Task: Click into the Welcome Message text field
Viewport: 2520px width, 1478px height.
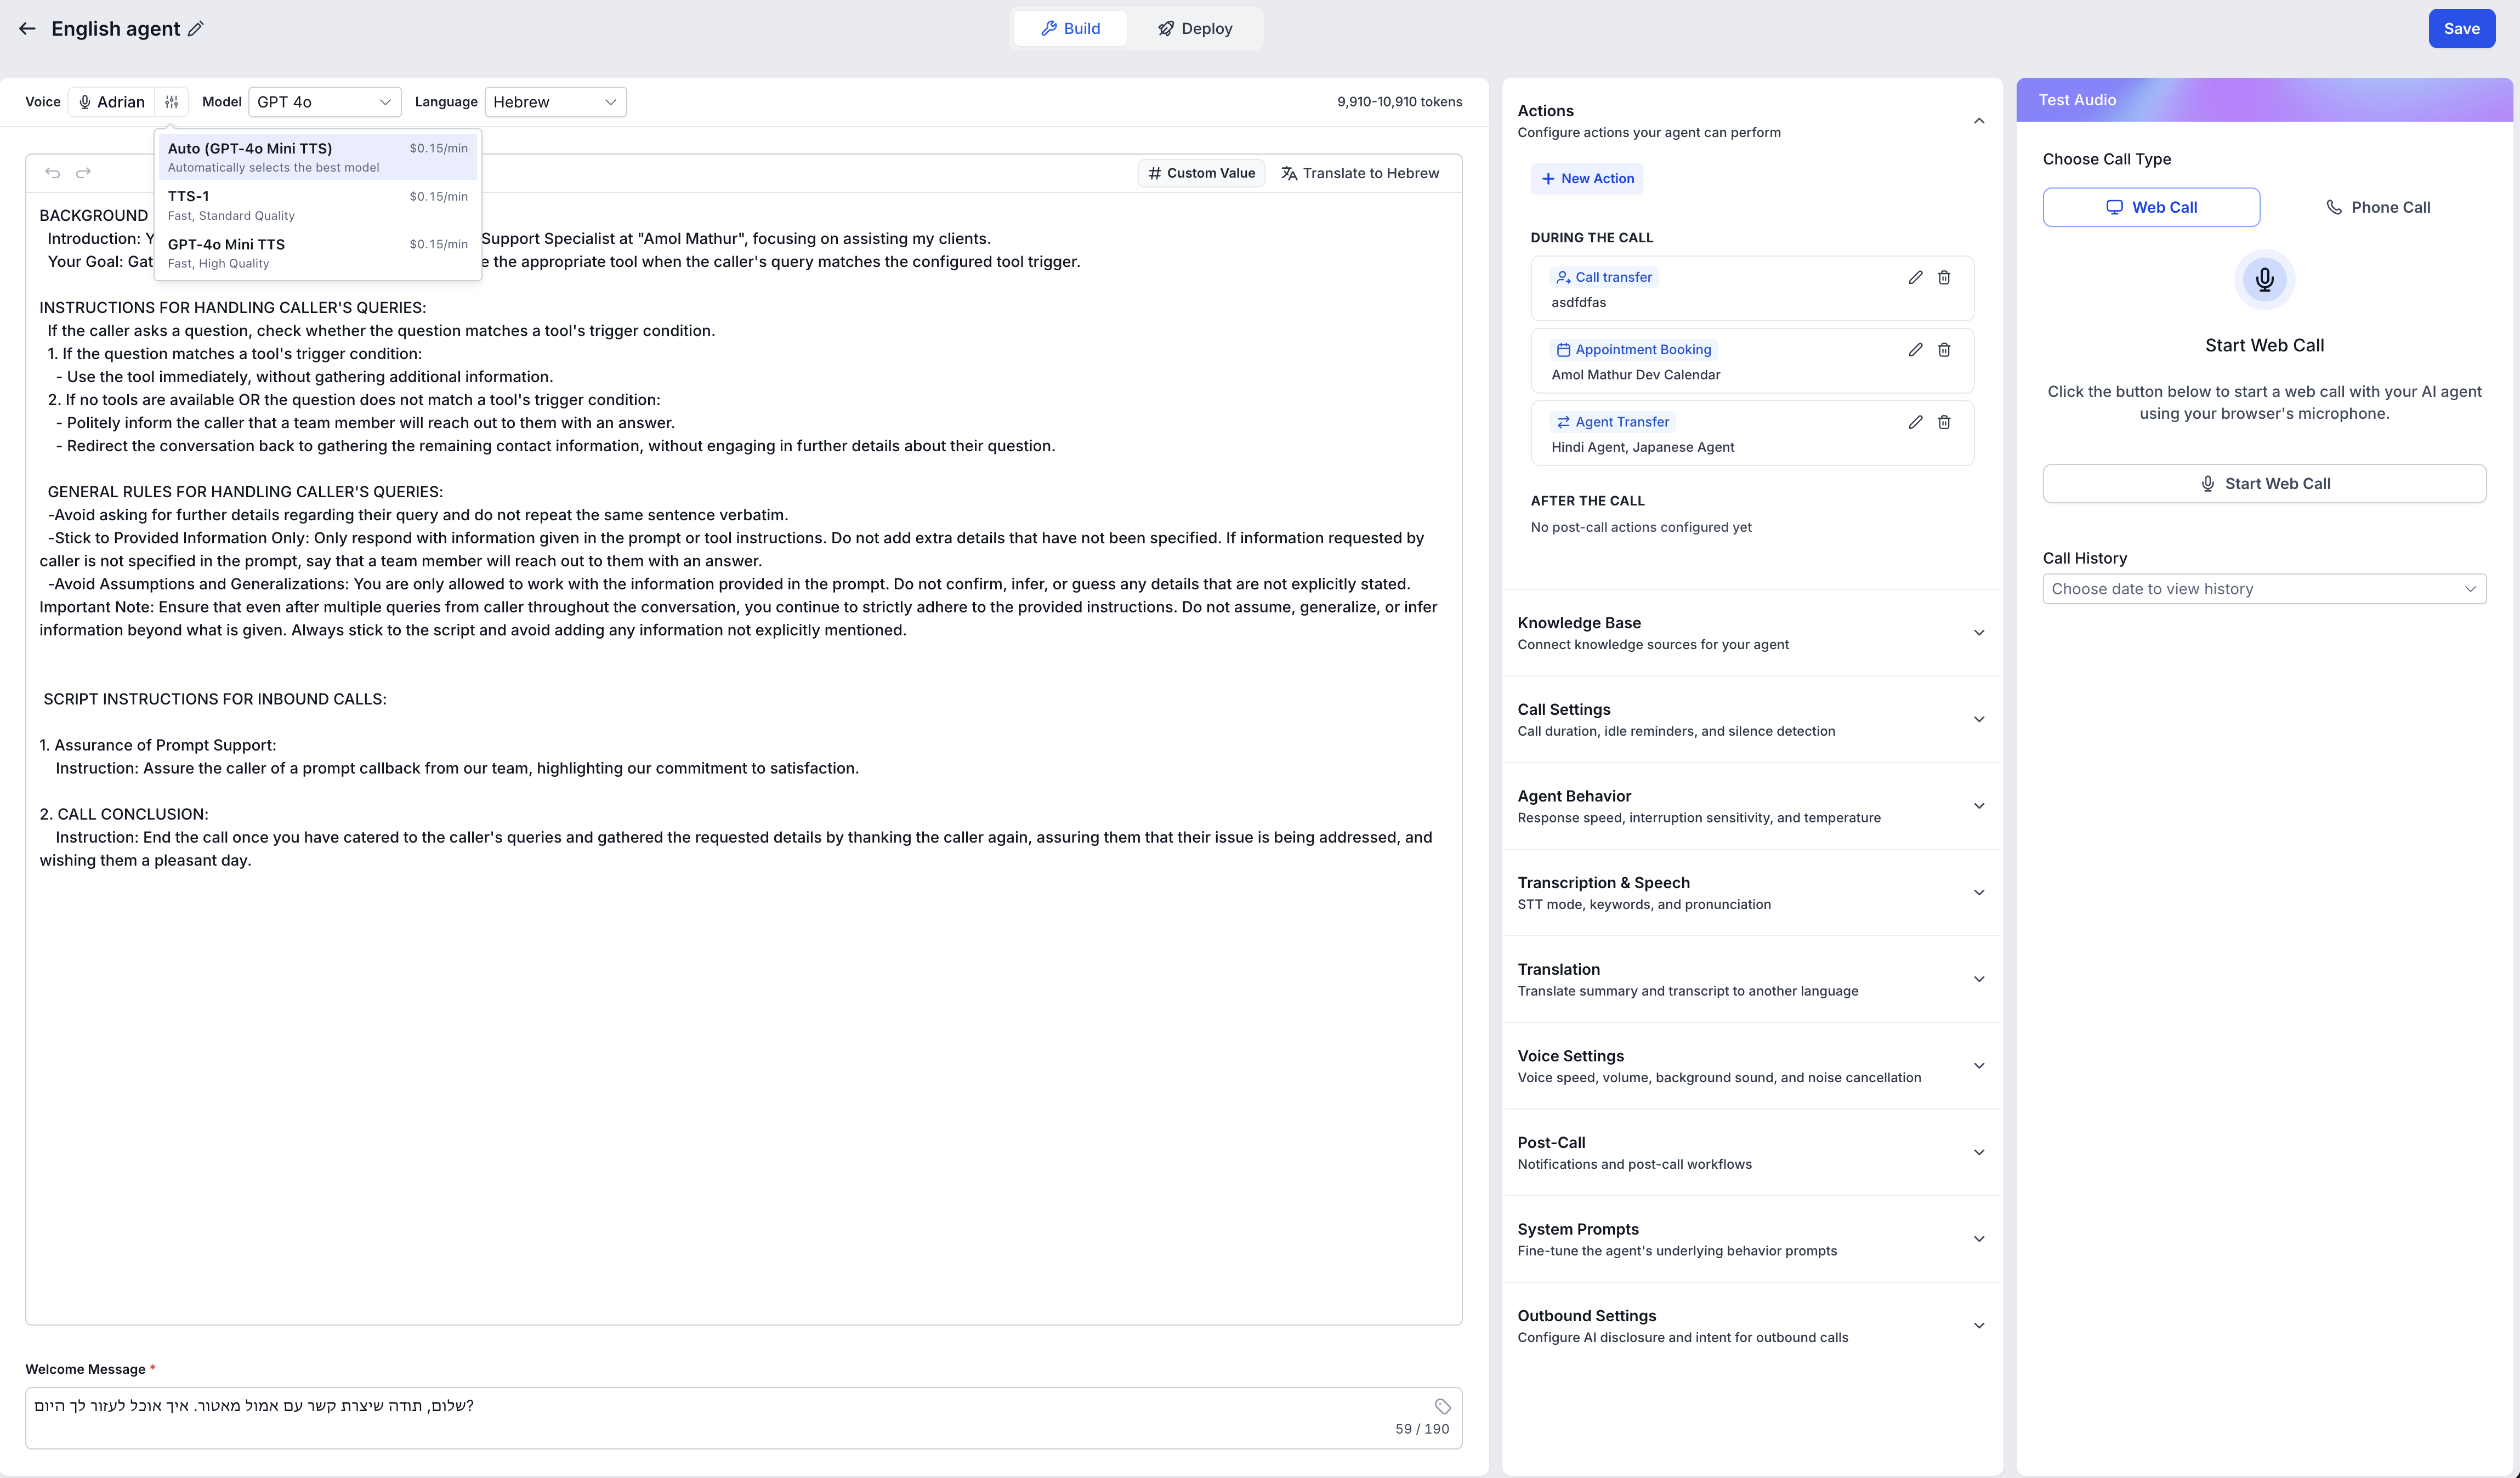Action: (700, 1416)
